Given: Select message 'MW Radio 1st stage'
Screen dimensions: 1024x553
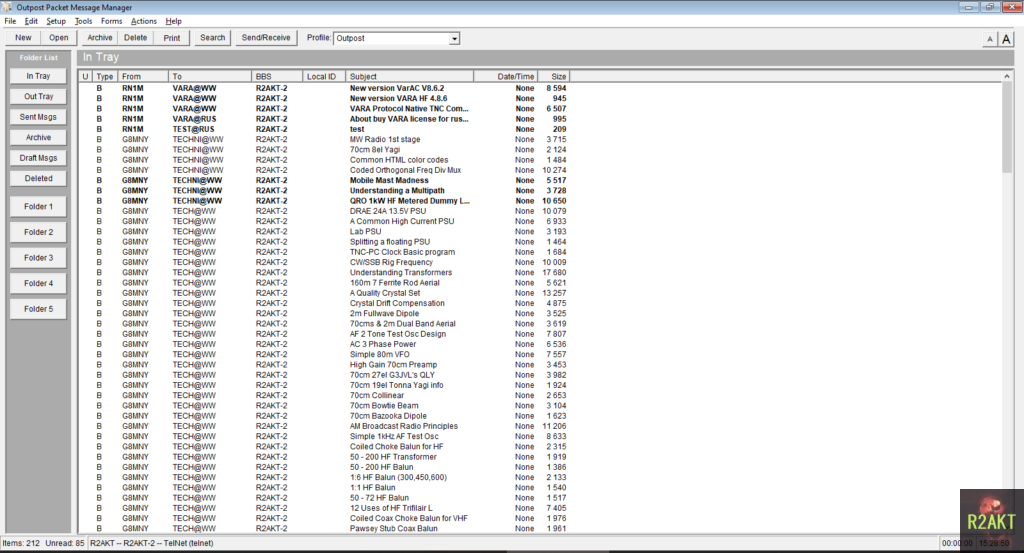Looking at the screenshot, I should pos(325,140).
